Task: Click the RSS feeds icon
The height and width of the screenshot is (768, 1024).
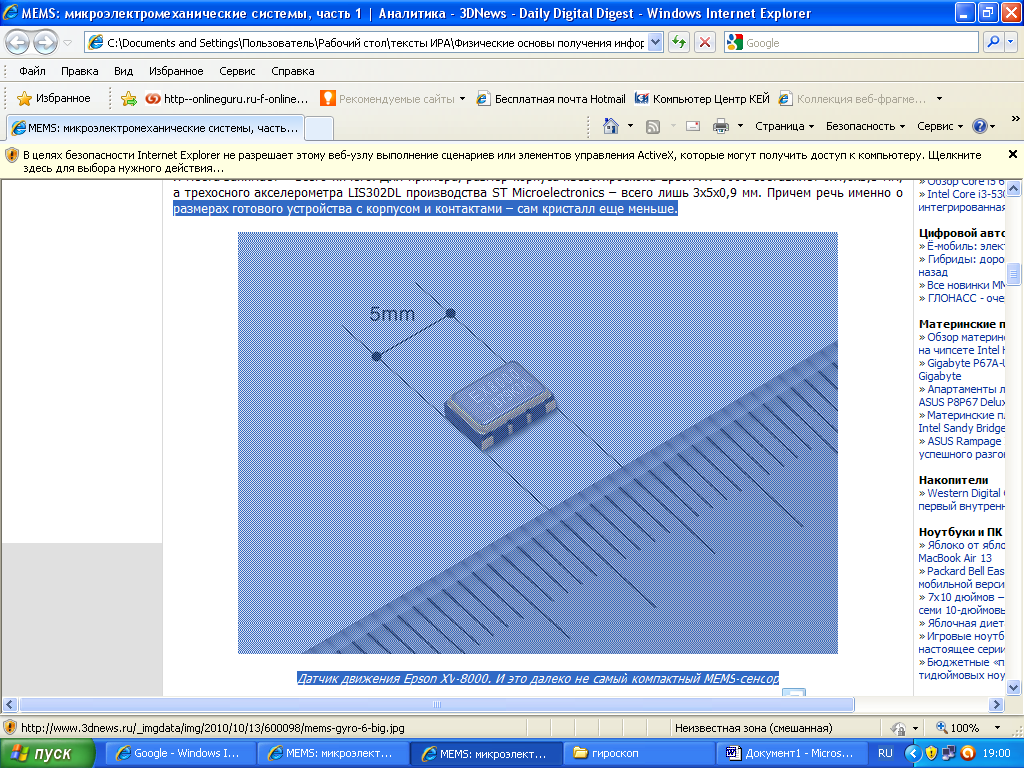Action: tap(652, 127)
